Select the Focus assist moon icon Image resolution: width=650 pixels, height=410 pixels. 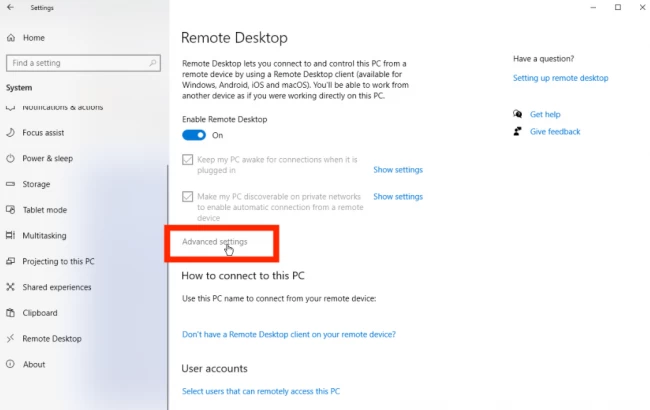(x=10, y=133)
